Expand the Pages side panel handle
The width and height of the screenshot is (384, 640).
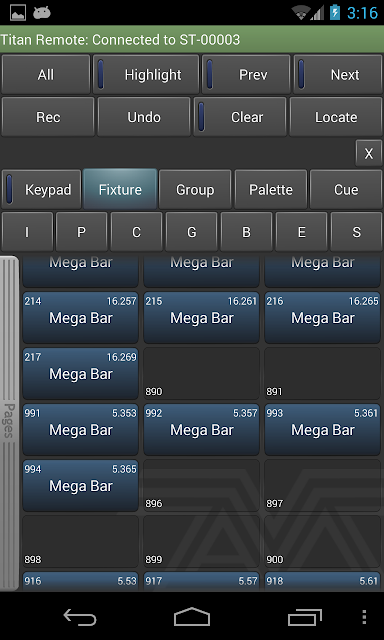pyautogui.click(x=9, y=423)
